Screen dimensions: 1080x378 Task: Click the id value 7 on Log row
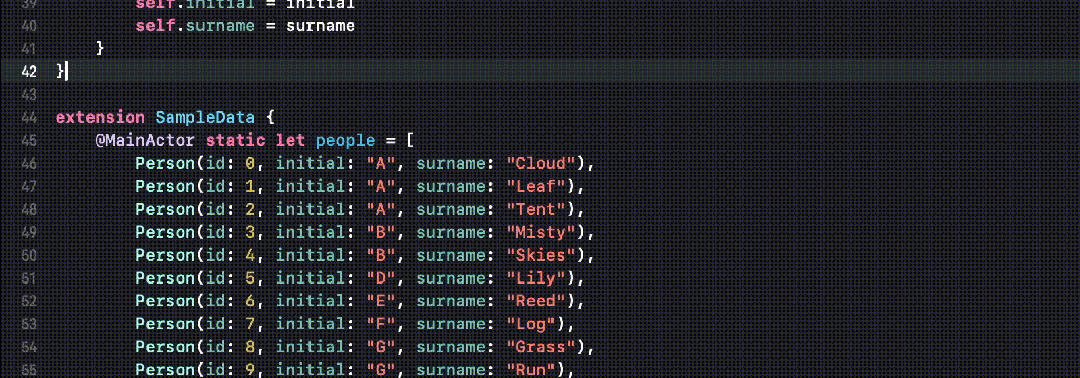(x=251, y=324)
